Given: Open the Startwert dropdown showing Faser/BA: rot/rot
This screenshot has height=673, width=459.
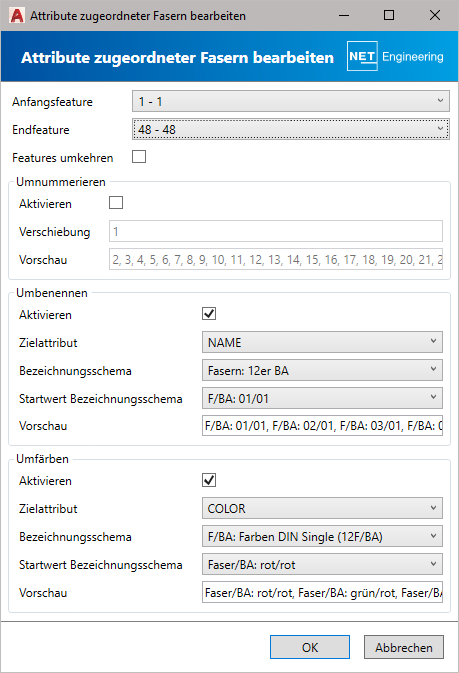Looking at the screenshot, I should pyautogui.click(x=322, y=564).
